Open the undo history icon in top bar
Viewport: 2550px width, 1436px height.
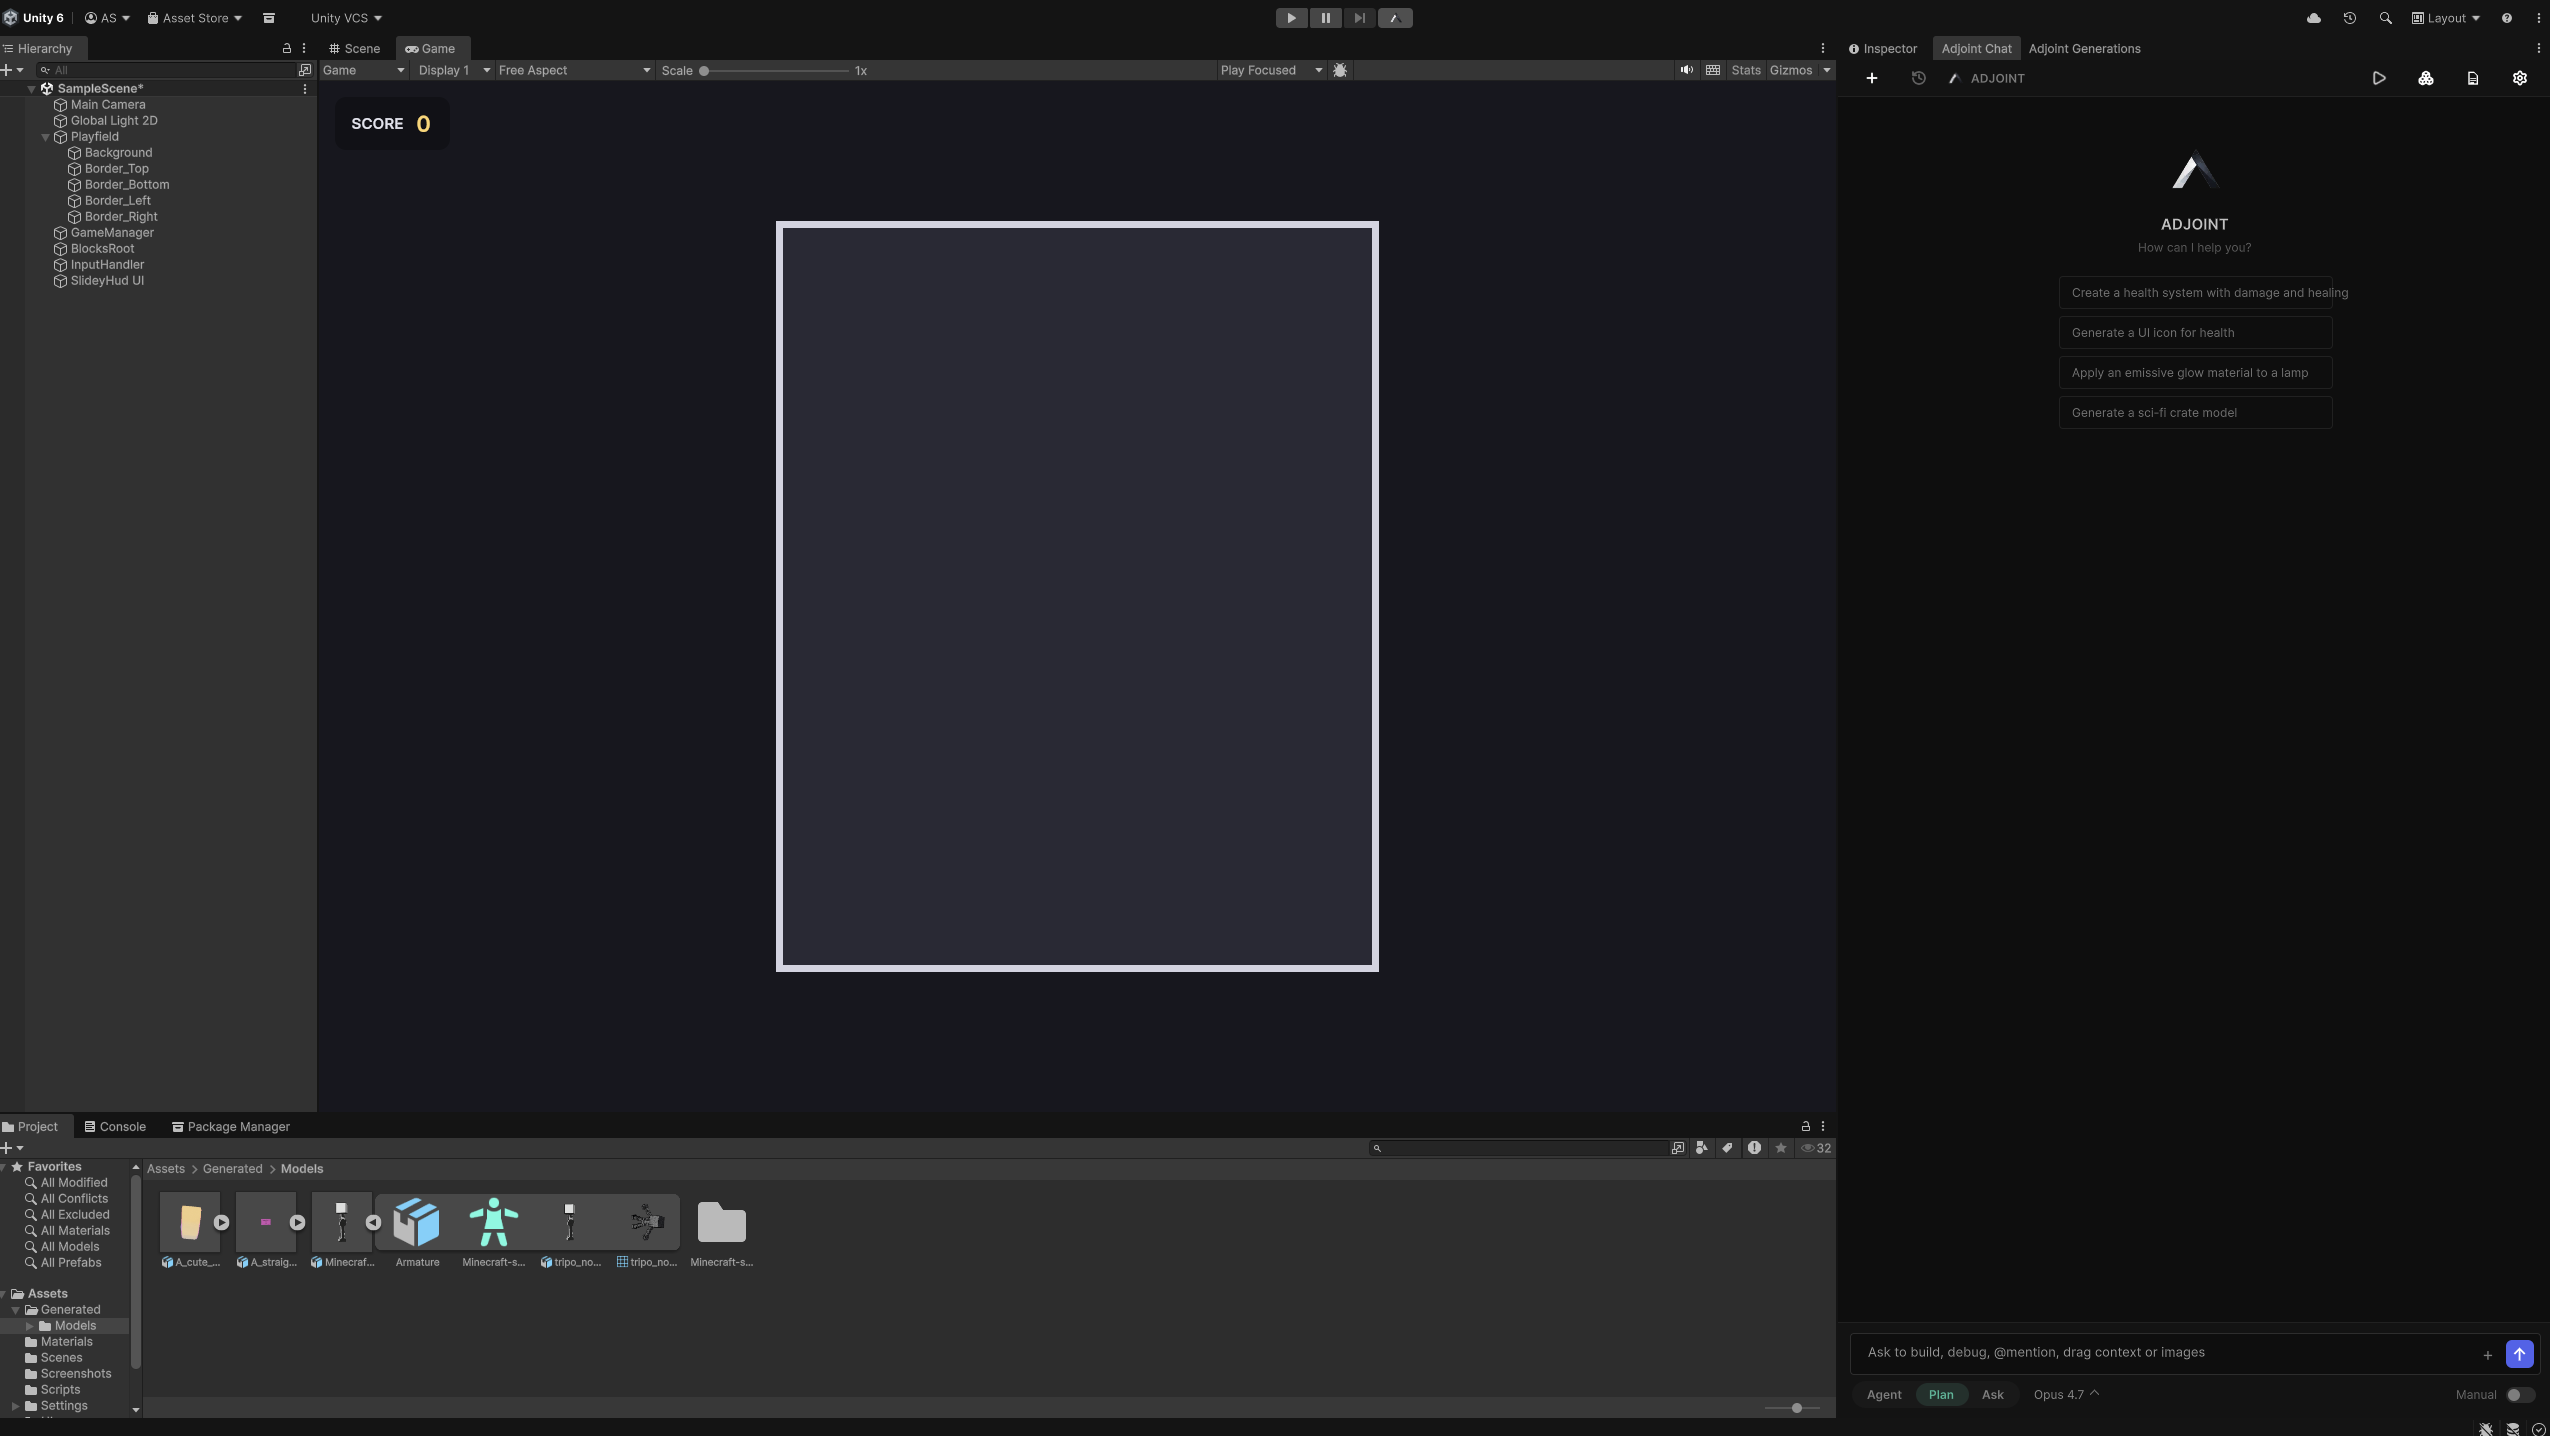(2349, 18)
